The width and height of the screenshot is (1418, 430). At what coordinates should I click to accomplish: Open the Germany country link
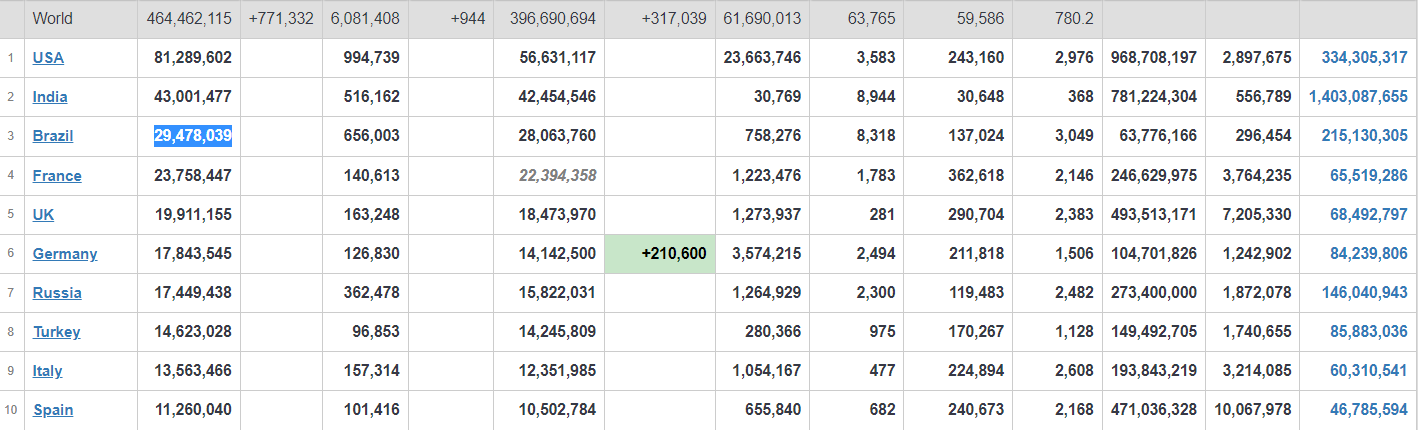[x=65, y=254]
